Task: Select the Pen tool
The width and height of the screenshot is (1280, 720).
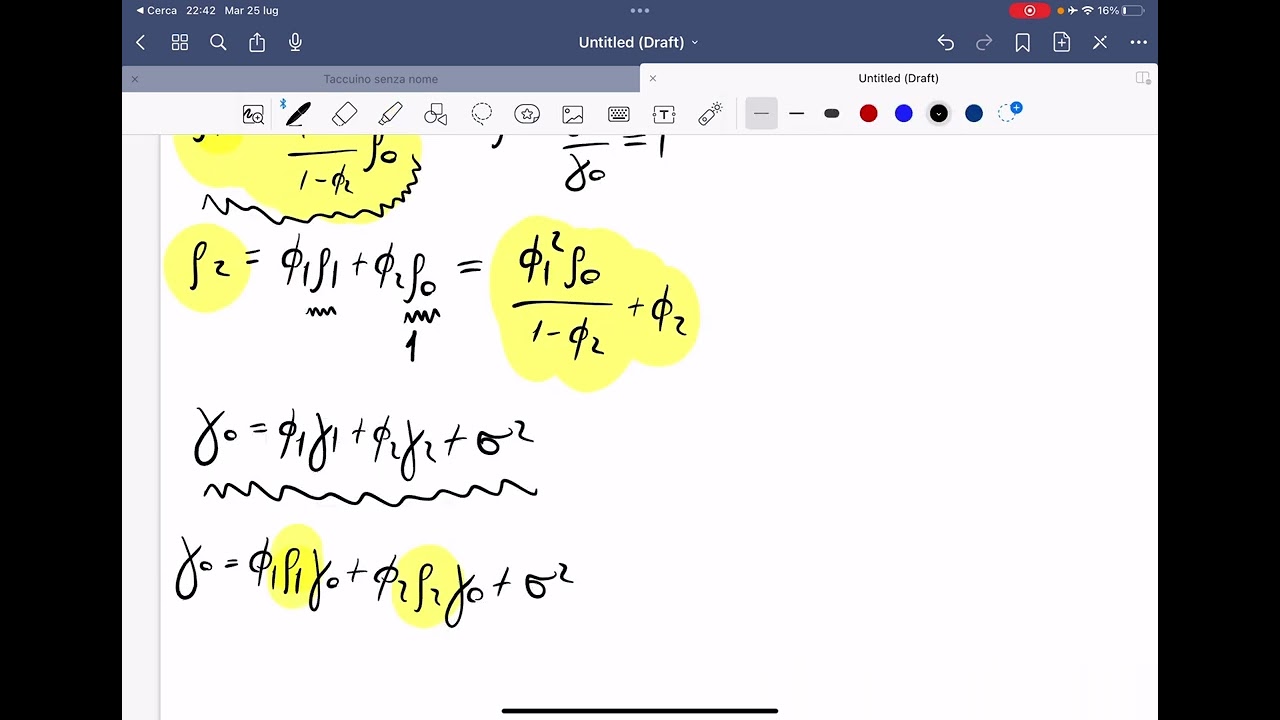Action: (x=297, y=114)
